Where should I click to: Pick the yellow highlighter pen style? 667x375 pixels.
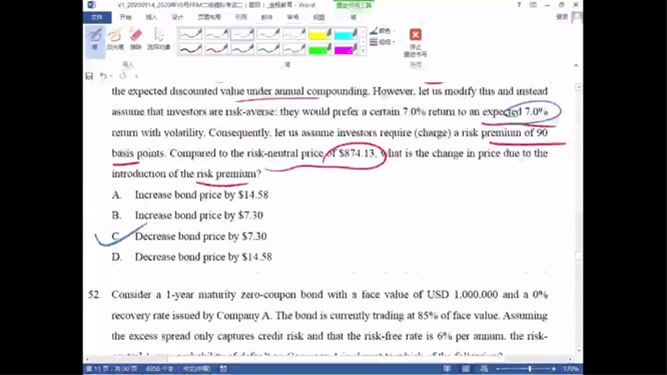pyautogui.click(x=320, y=34)
